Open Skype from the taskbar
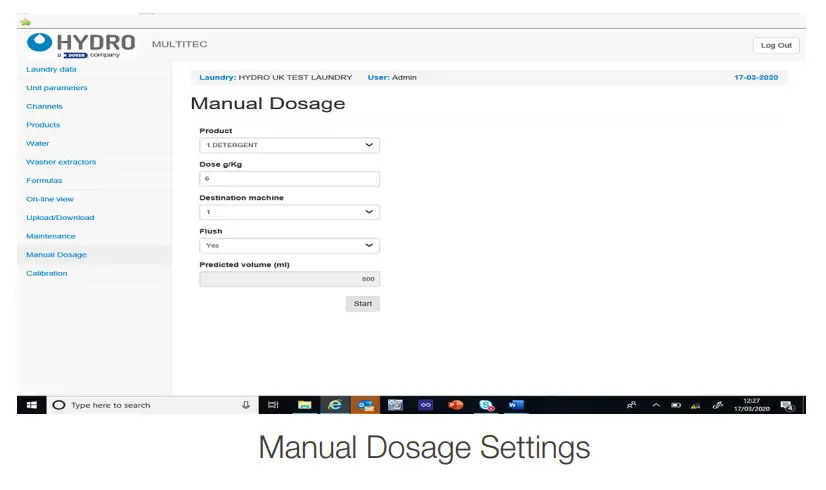 [487, 405]
